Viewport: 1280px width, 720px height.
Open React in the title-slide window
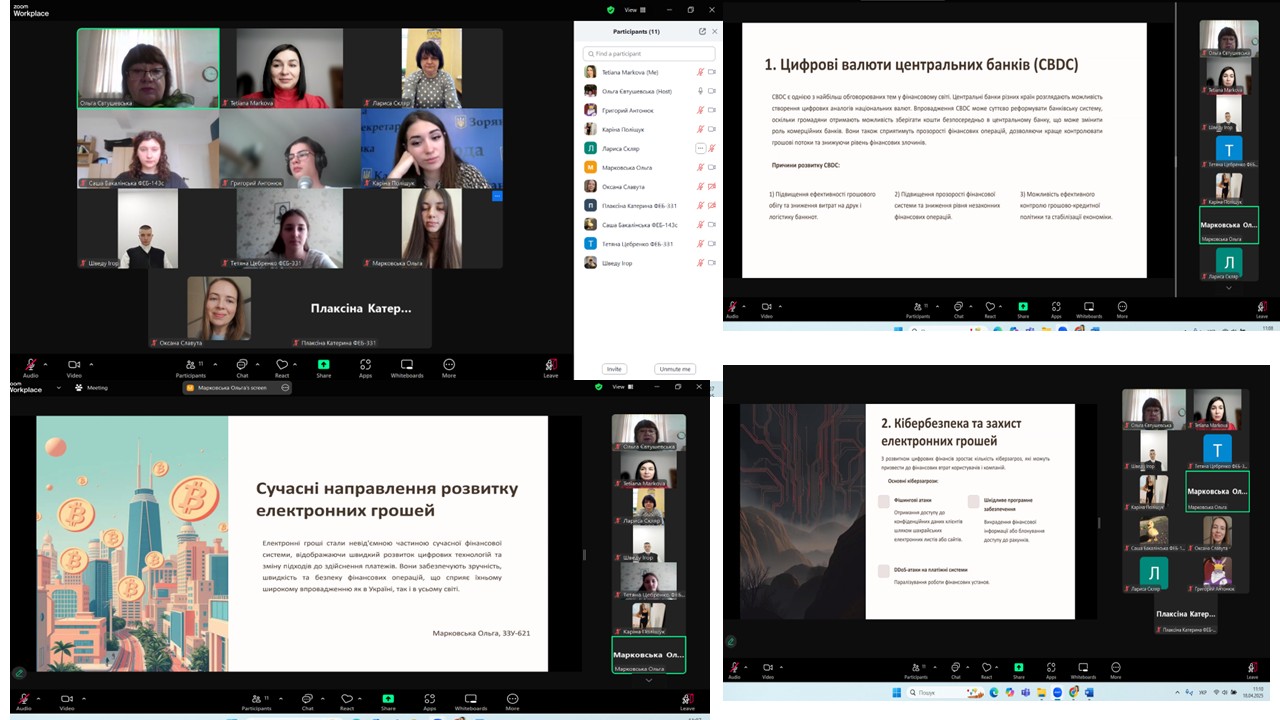347,701
